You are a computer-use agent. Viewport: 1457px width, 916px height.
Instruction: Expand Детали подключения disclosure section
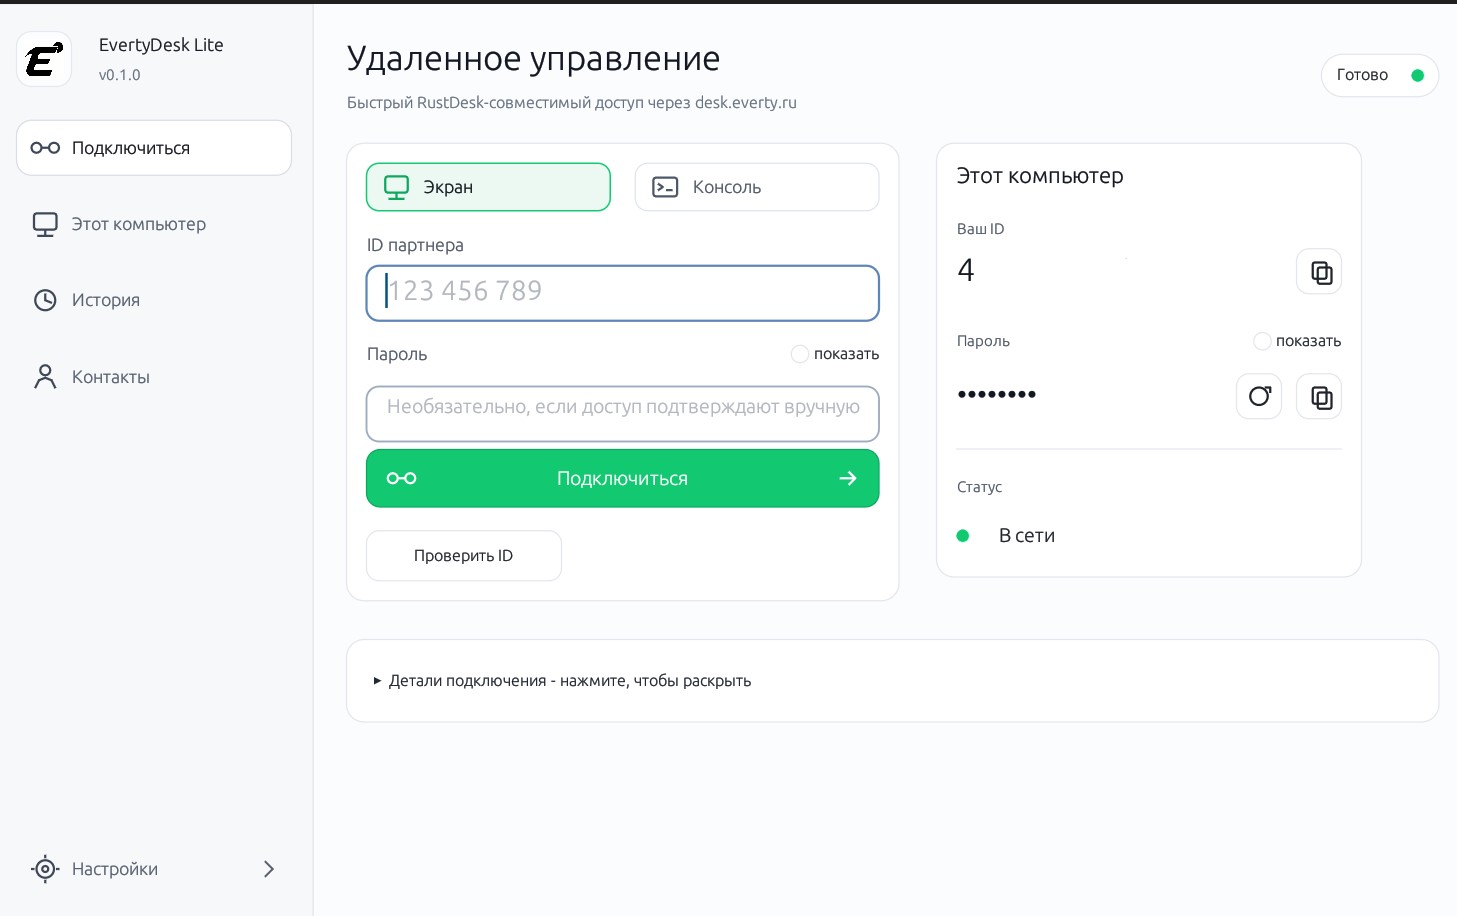pyautogui.click(x=562, y=681)
